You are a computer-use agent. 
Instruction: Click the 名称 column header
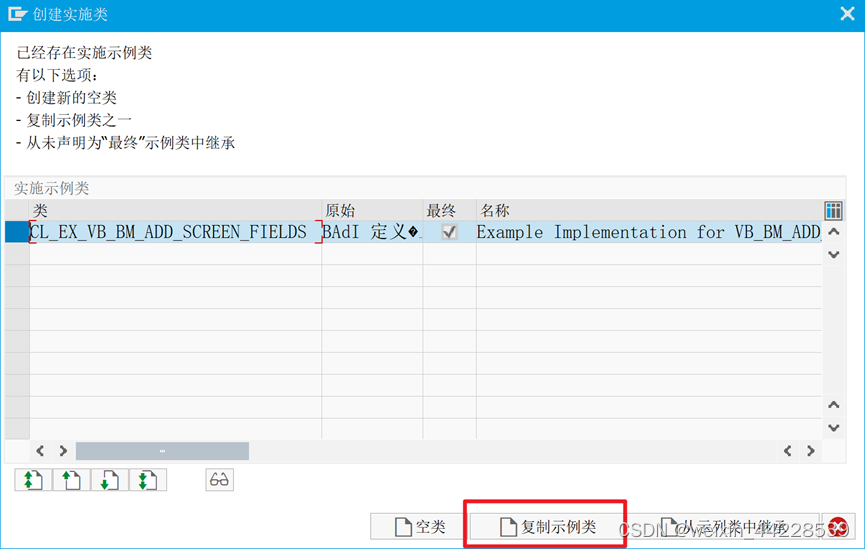649,210
